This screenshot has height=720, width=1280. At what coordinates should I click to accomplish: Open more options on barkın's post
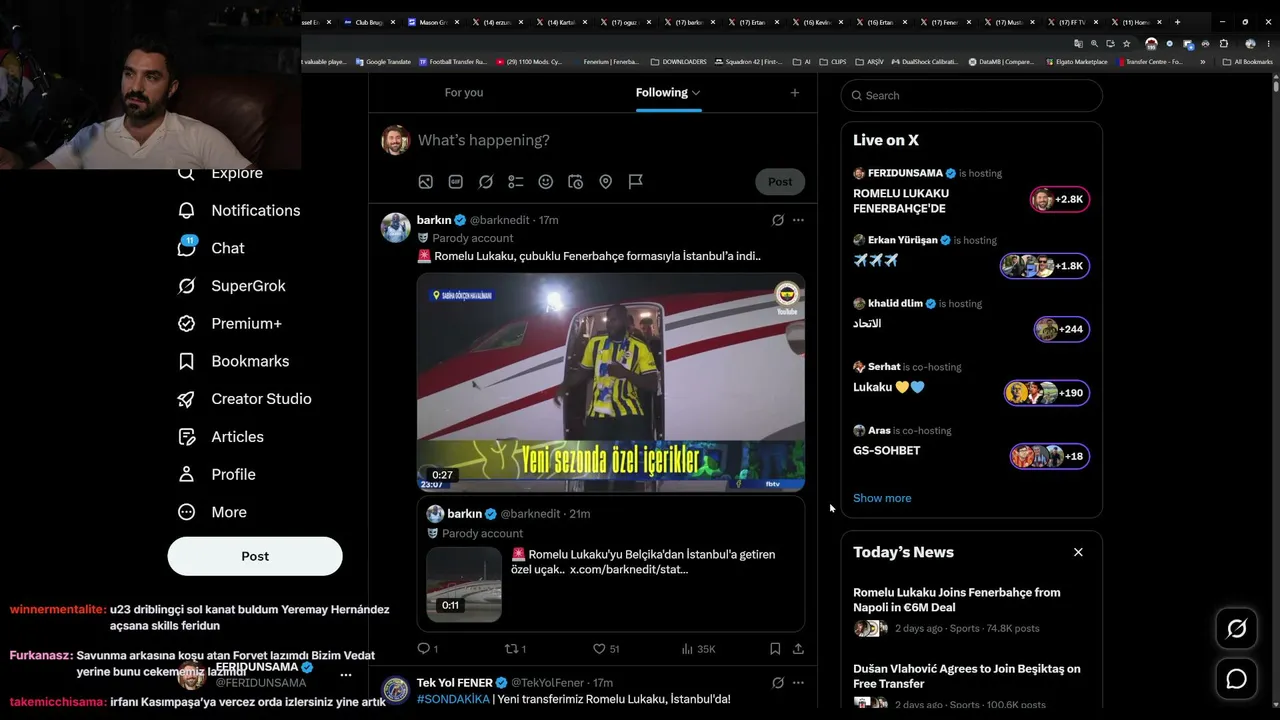tap(798, 220)
